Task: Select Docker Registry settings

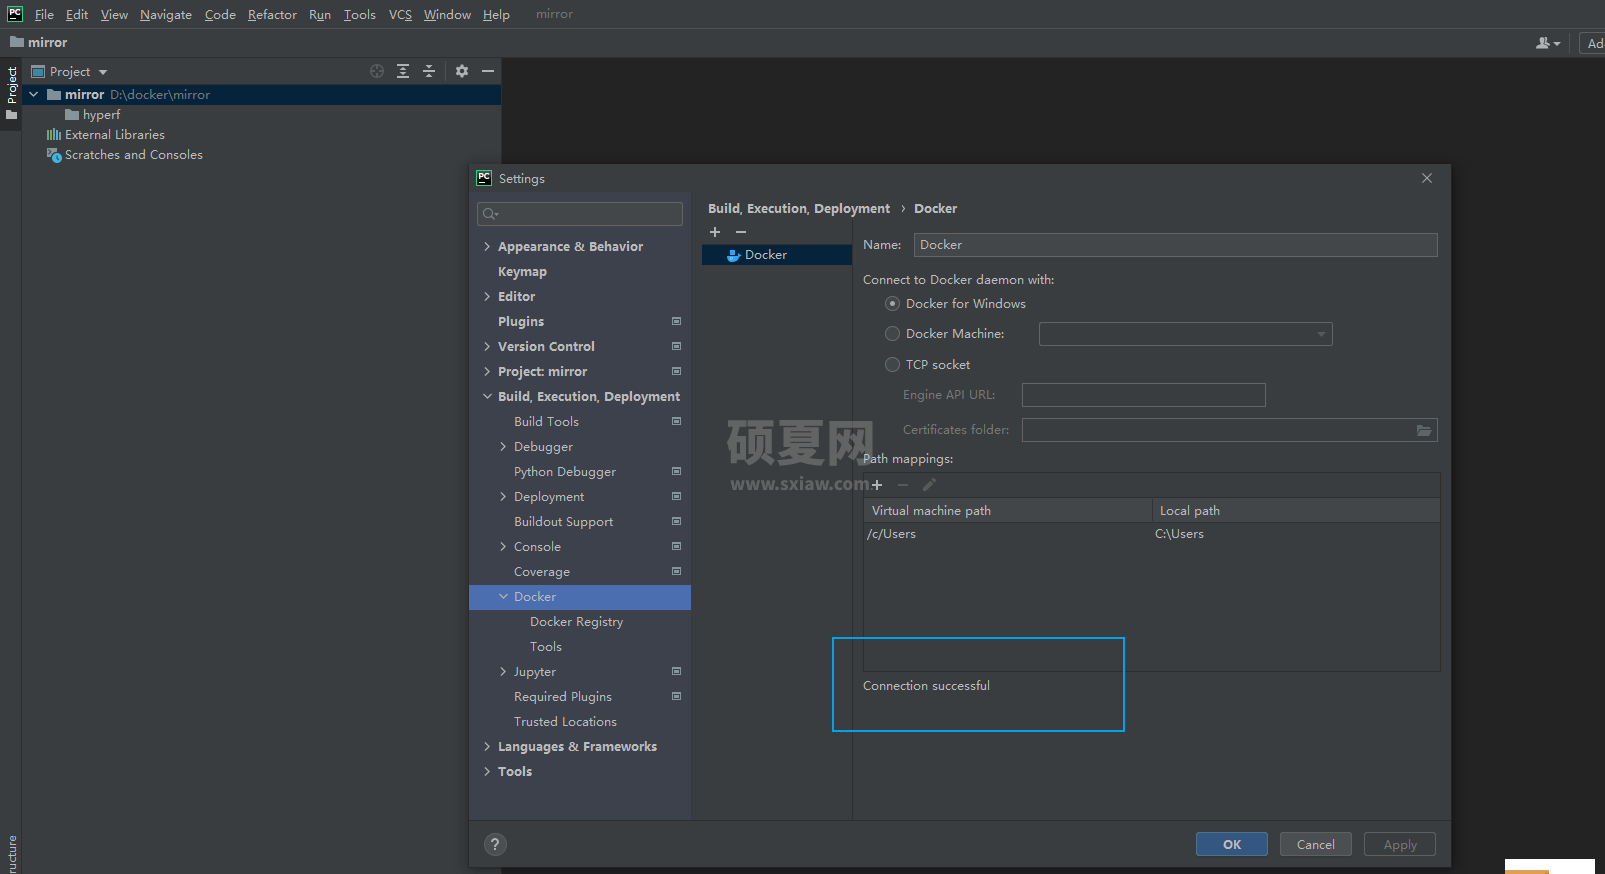Action: coord(577,622)
